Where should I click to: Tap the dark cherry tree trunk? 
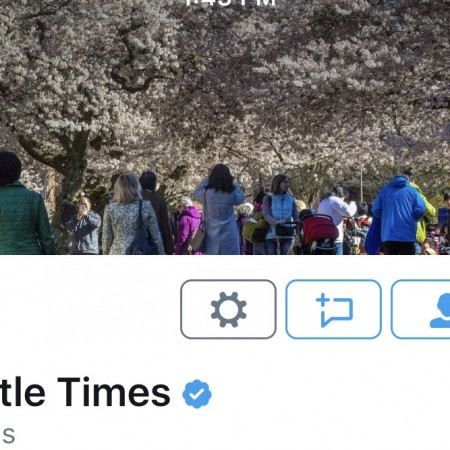click(72, 173)
